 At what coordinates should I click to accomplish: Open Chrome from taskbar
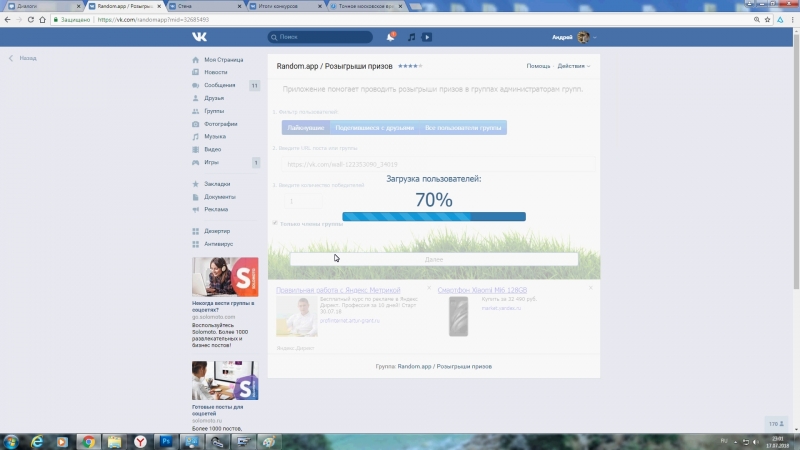point(88,442)
